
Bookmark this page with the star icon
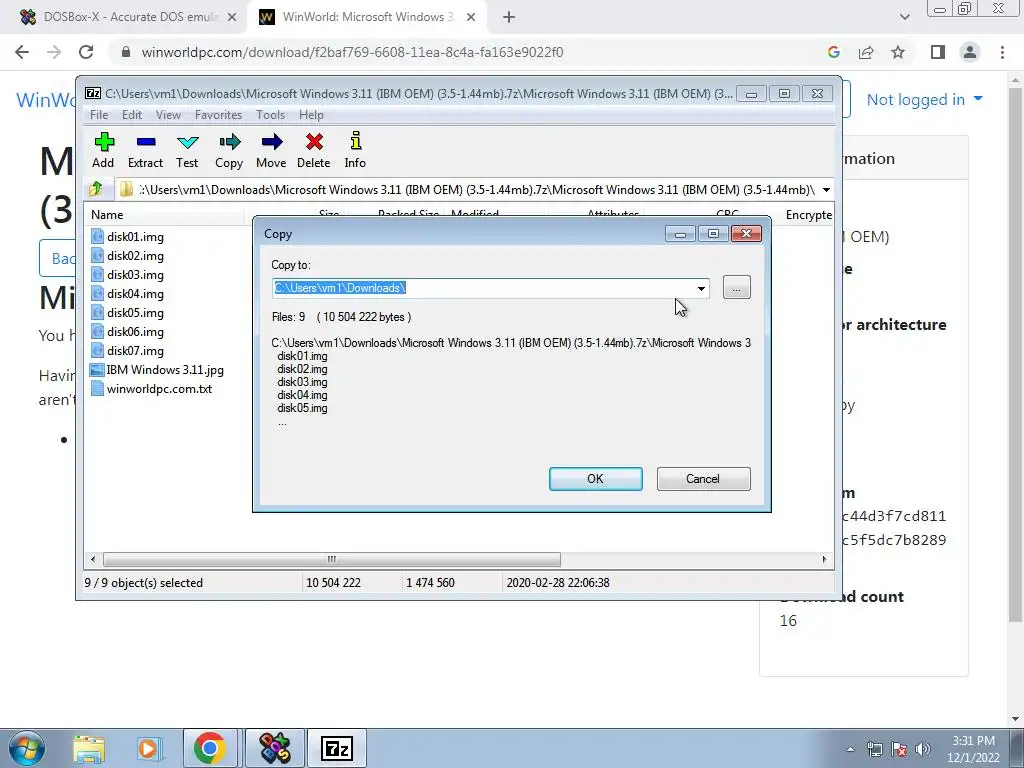coord(898,52)
